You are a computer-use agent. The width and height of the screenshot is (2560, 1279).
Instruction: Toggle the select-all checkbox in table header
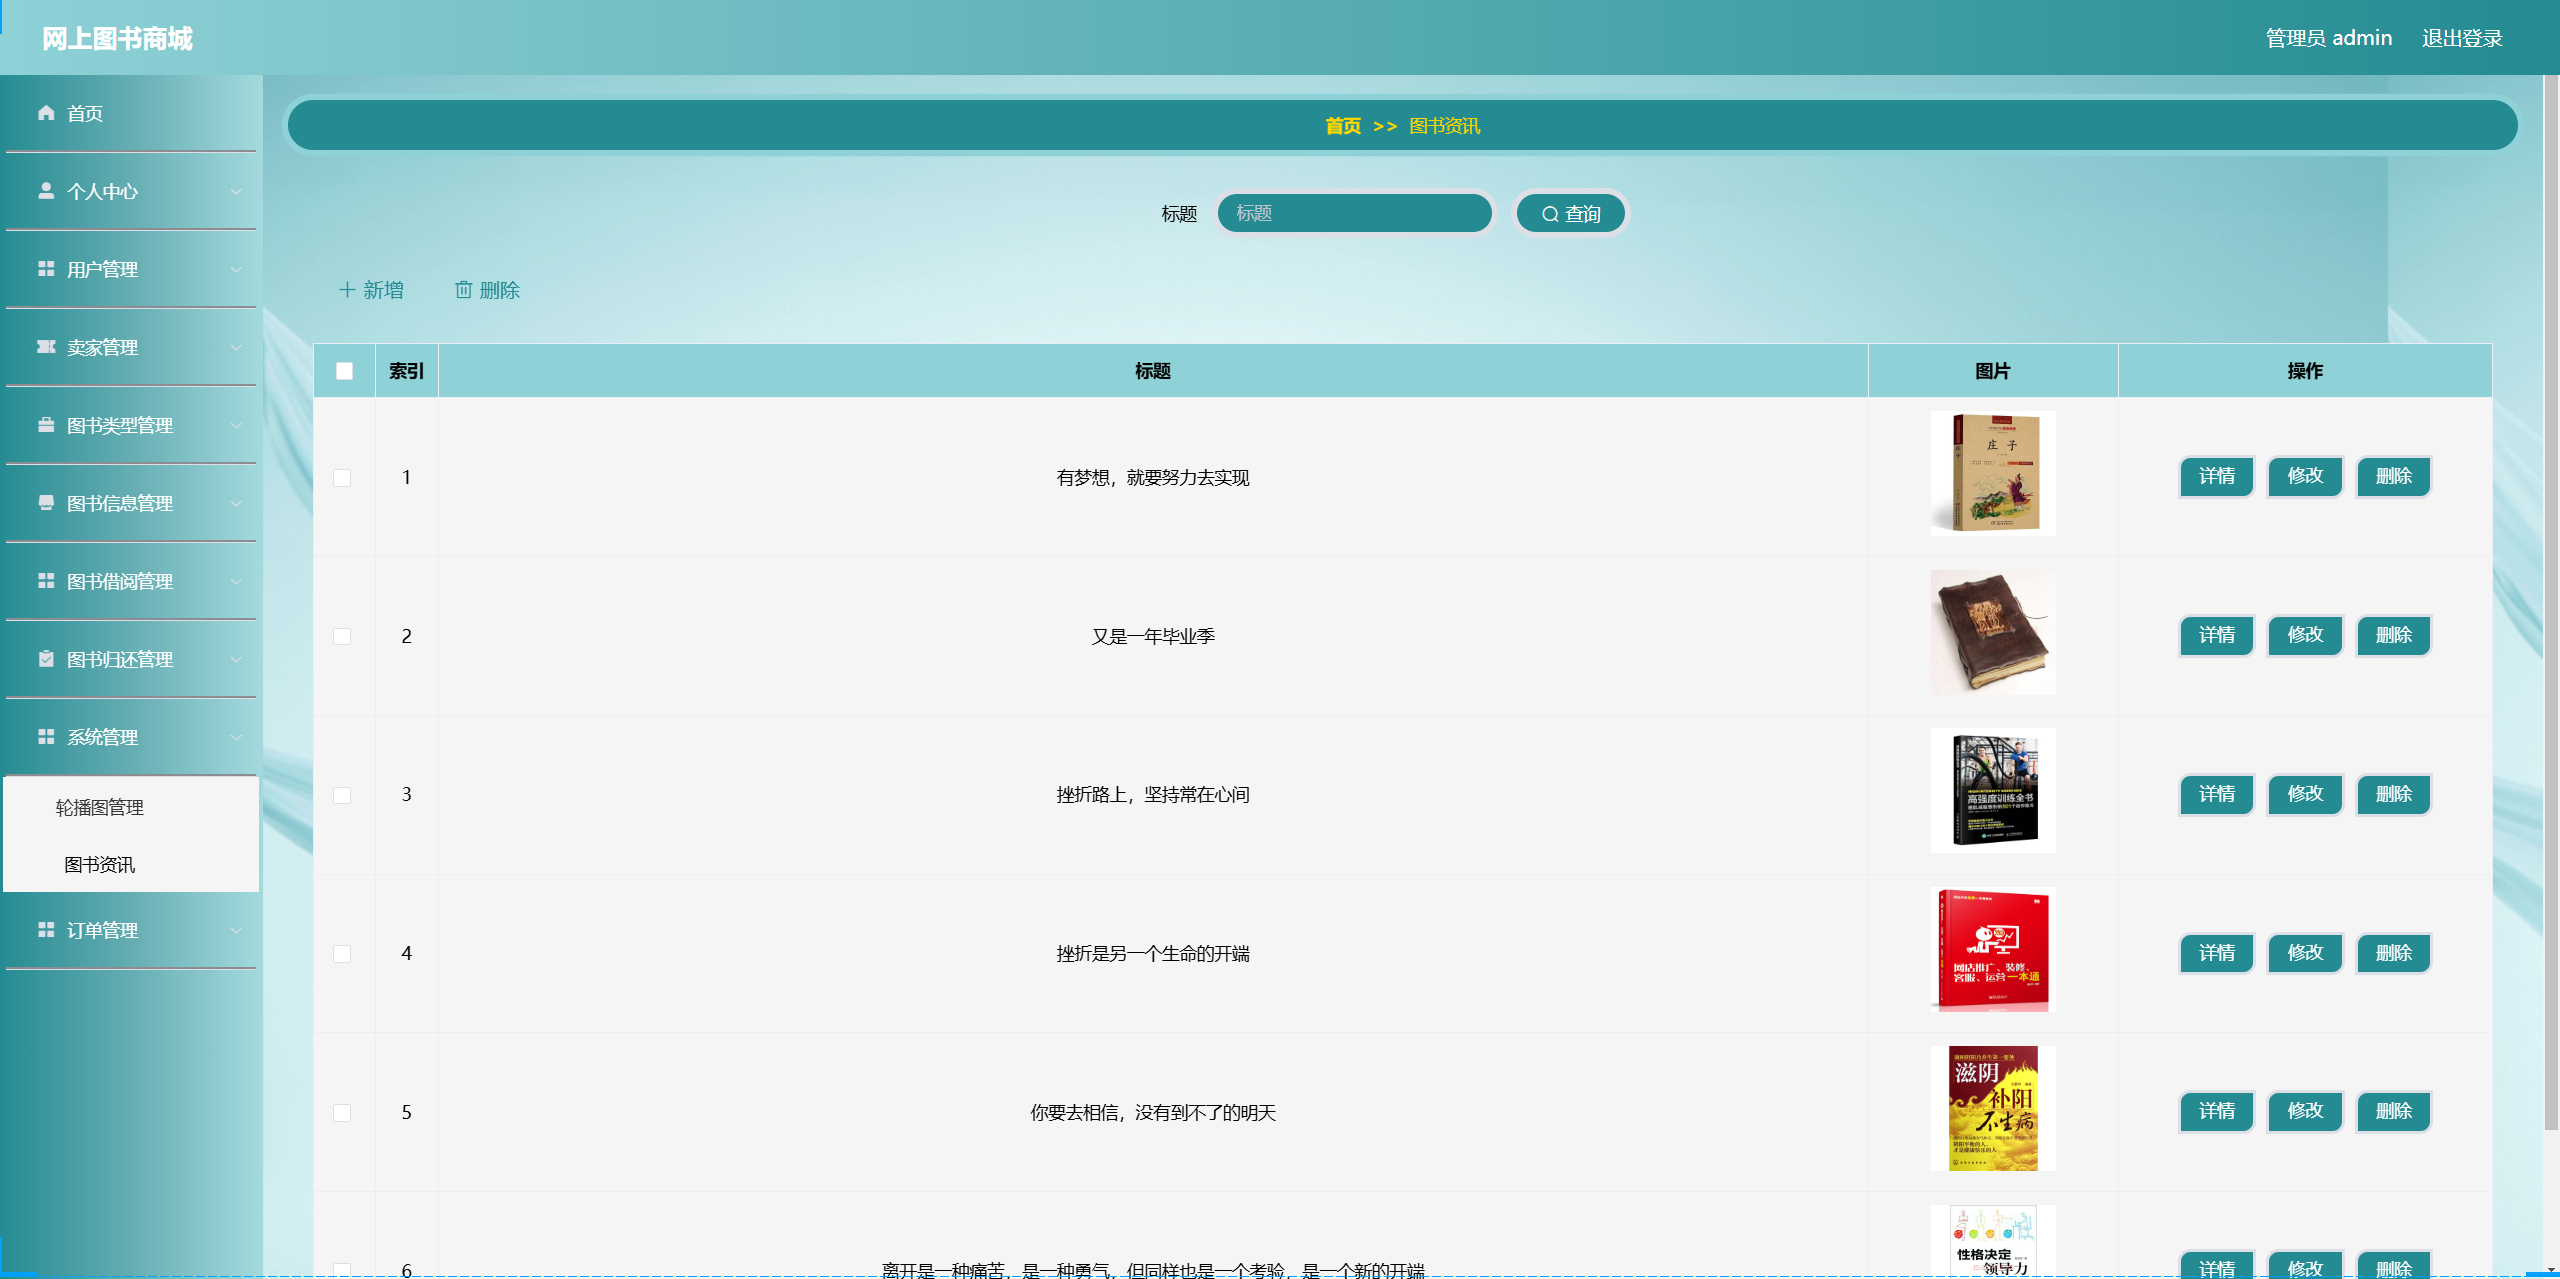[x=343, y=371]
